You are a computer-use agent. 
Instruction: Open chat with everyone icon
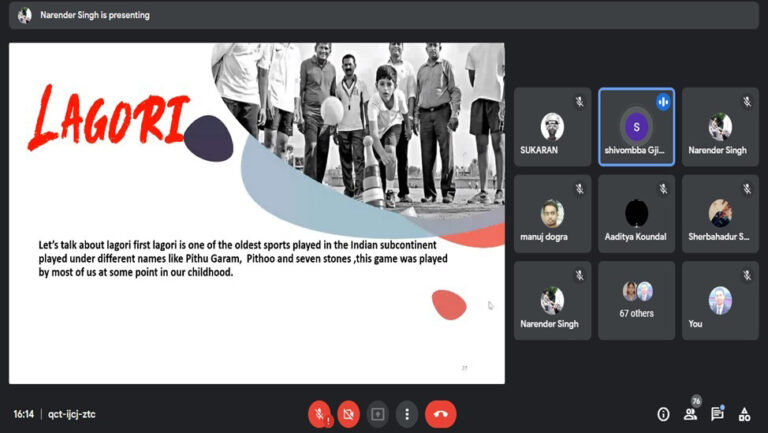point(718,414)
